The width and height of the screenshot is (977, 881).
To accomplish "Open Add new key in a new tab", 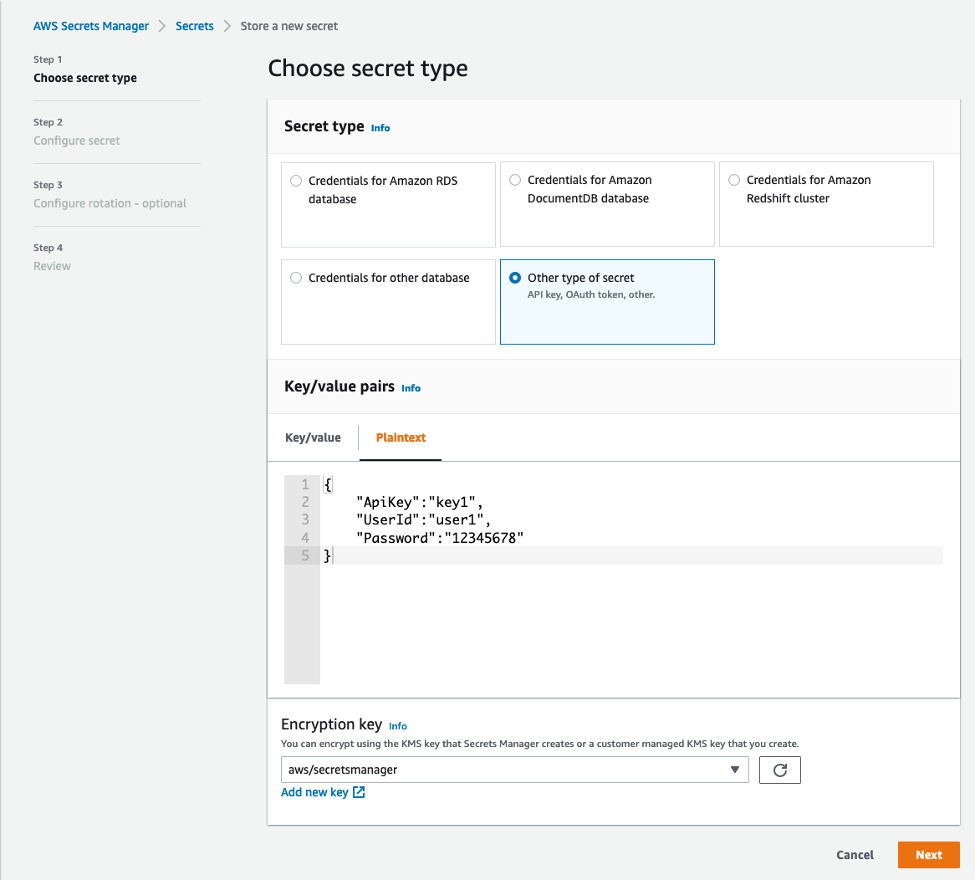I will (x=316, y=792).
